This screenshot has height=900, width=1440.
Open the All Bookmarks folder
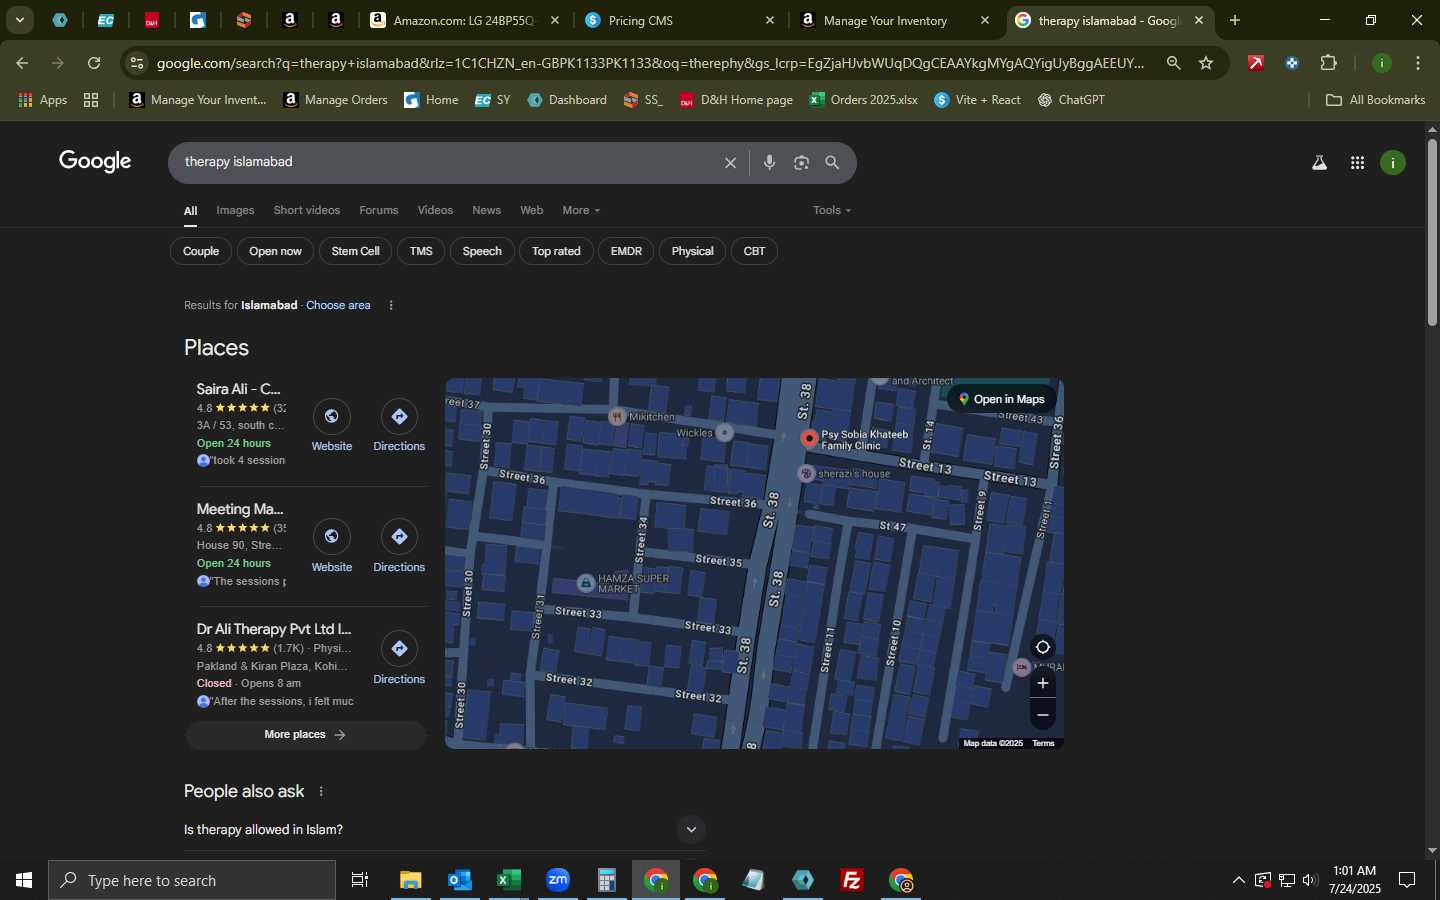1375,100
